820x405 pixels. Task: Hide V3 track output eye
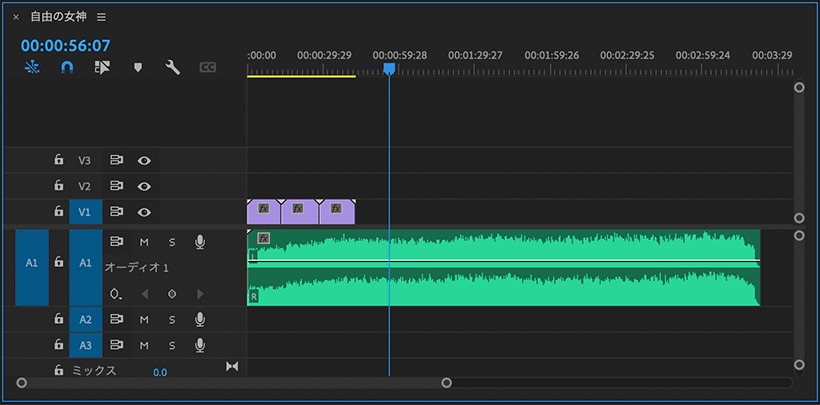144,161
